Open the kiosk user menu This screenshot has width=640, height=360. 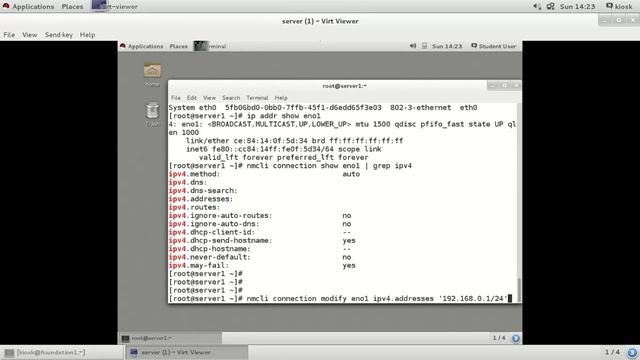(x=619, y=7)
